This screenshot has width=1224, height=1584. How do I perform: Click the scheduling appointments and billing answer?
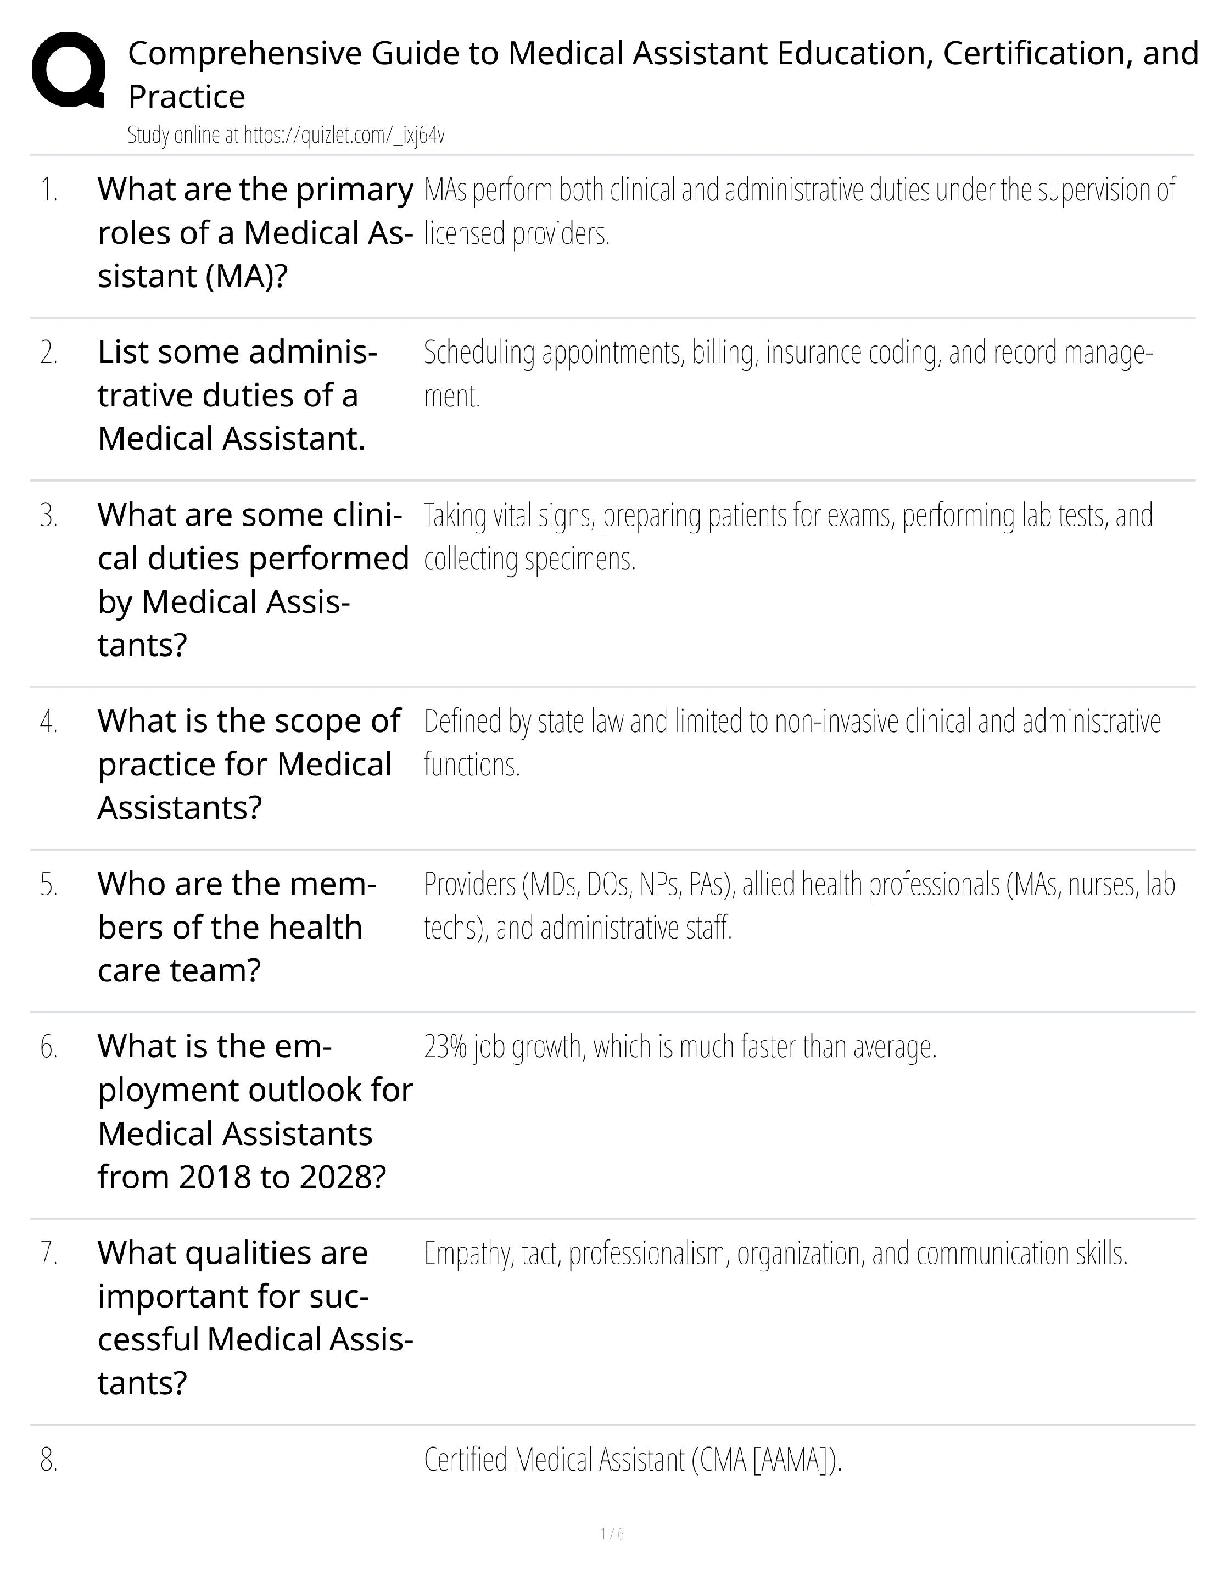point(788,374)
